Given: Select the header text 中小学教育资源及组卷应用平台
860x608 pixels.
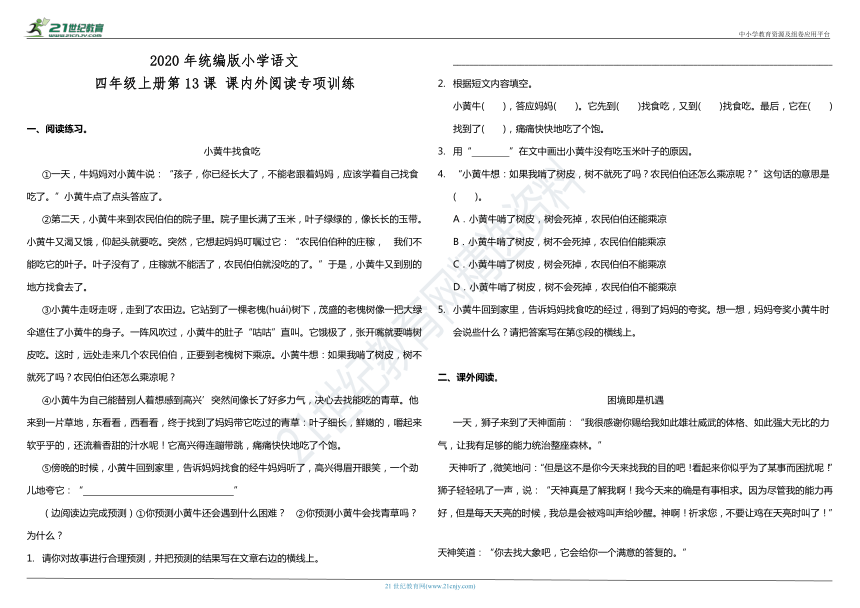Looking at the screenshot, I should pos(784,34).
